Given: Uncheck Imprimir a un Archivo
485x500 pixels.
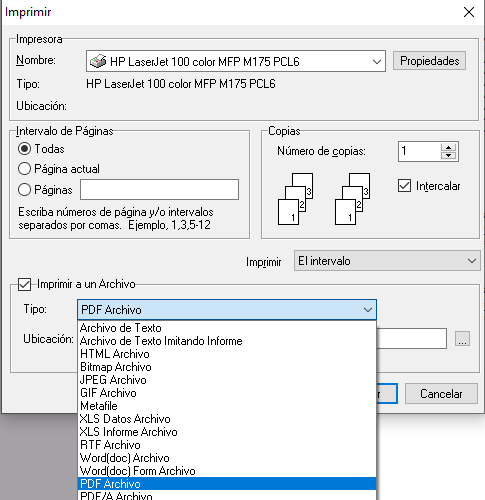Looking at the screenshot, I should (x=24, y=284).
